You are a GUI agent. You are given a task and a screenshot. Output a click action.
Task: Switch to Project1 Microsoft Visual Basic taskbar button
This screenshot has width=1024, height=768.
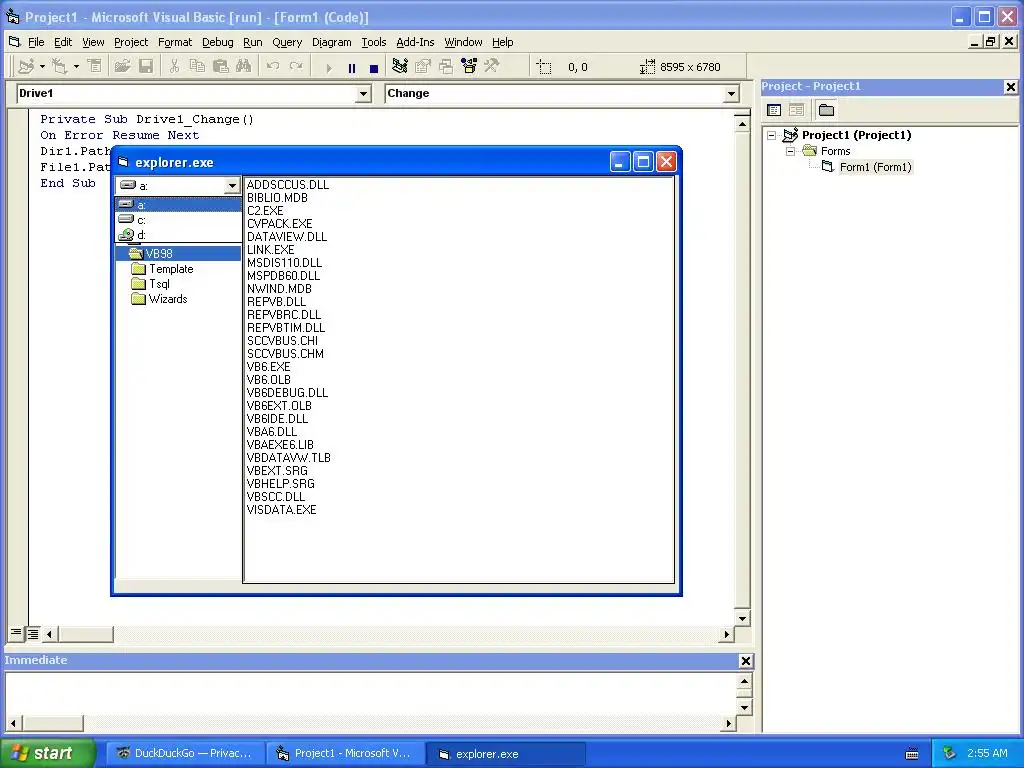point(344,753)
